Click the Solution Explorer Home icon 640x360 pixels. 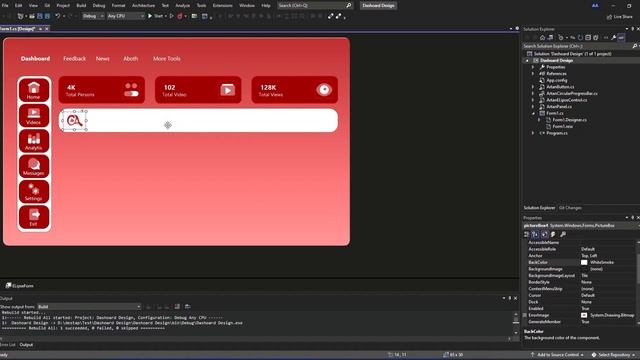coord(542,38)
